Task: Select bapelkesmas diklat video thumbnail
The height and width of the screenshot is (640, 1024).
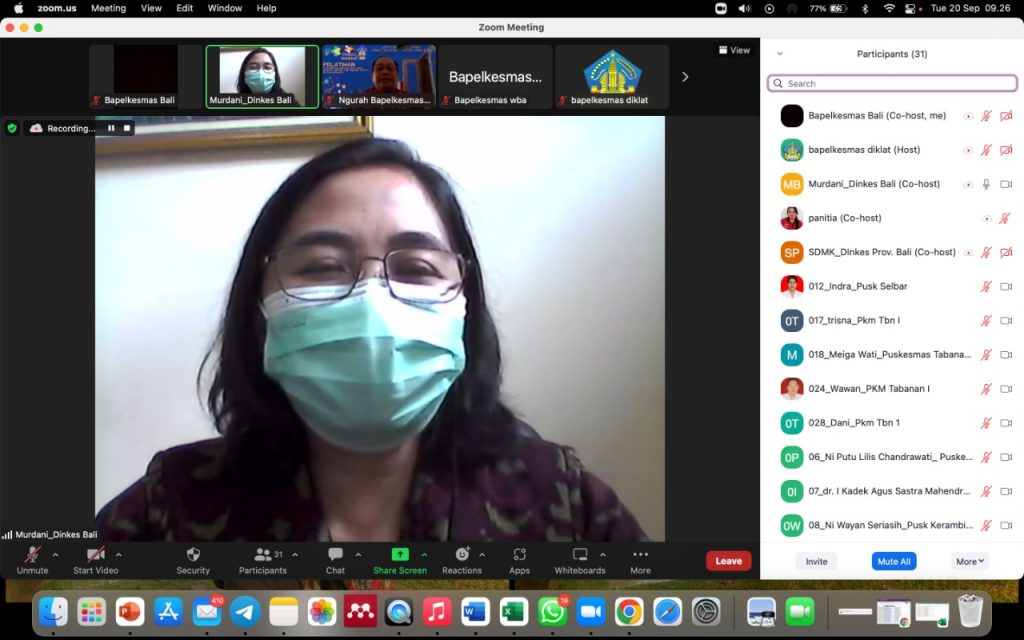Action: click(x=612, y=76)
